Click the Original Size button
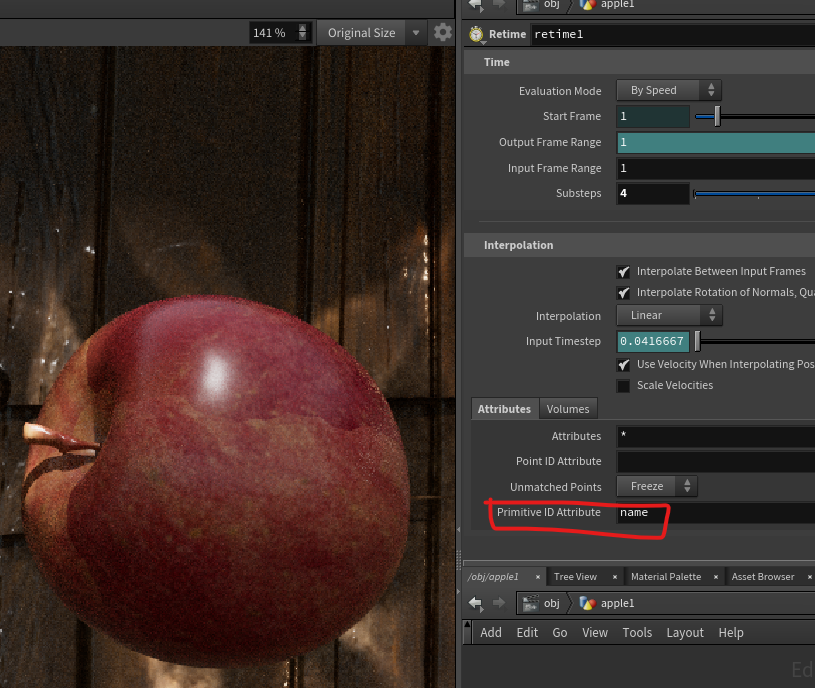 (362, 33)
